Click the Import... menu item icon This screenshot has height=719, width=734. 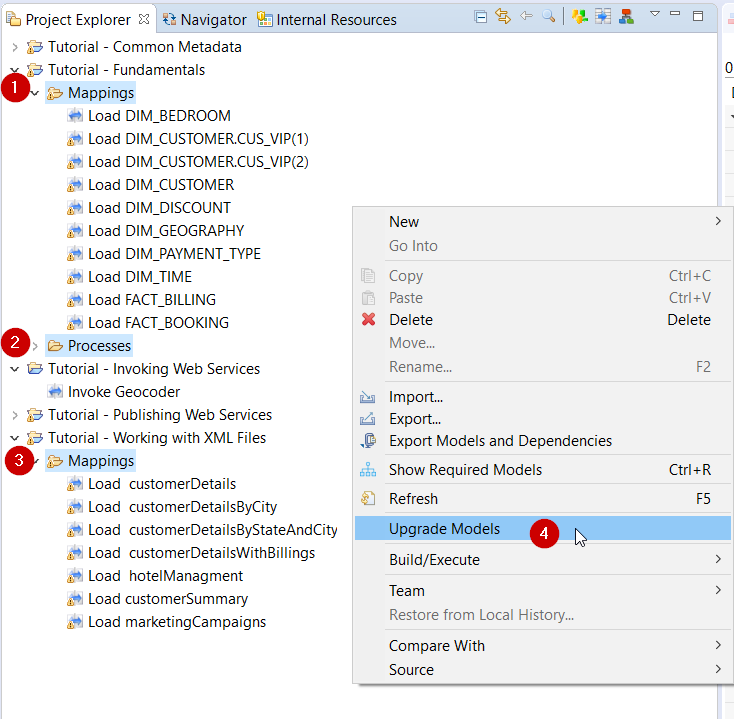click(367, 397)
